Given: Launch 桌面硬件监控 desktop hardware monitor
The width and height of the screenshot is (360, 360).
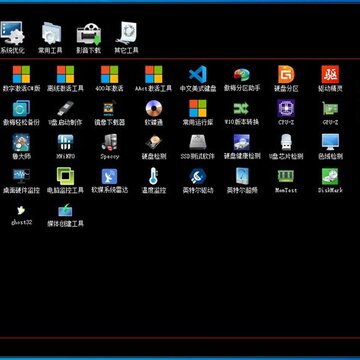Looking at the screenshot, I should point(21,181).
